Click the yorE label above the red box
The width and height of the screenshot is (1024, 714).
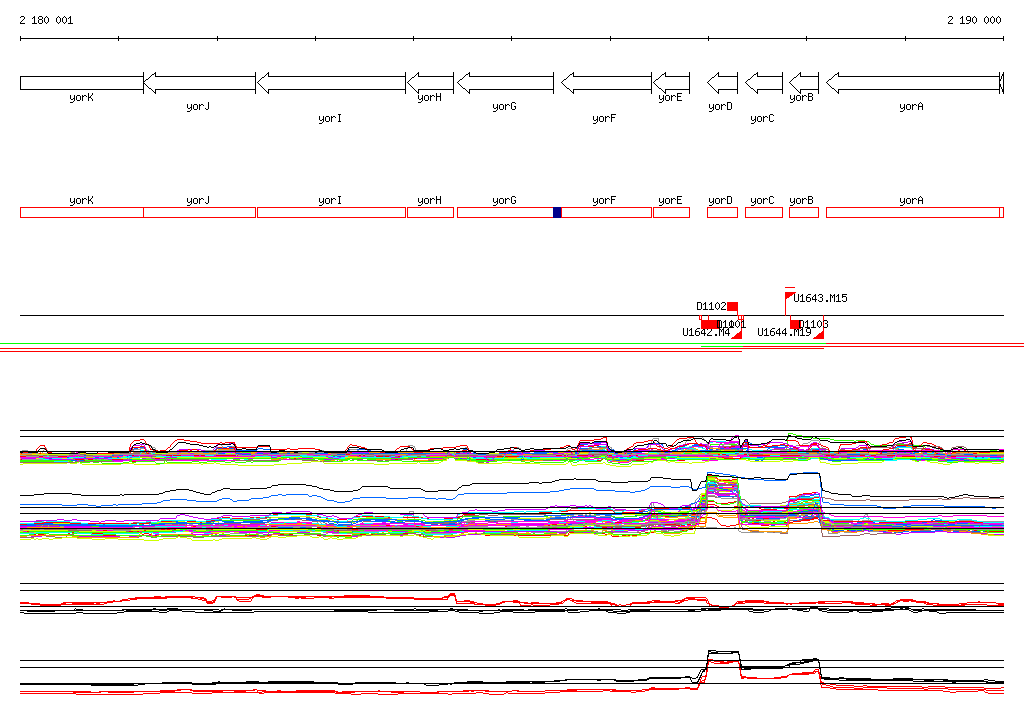tap(670, 201)
